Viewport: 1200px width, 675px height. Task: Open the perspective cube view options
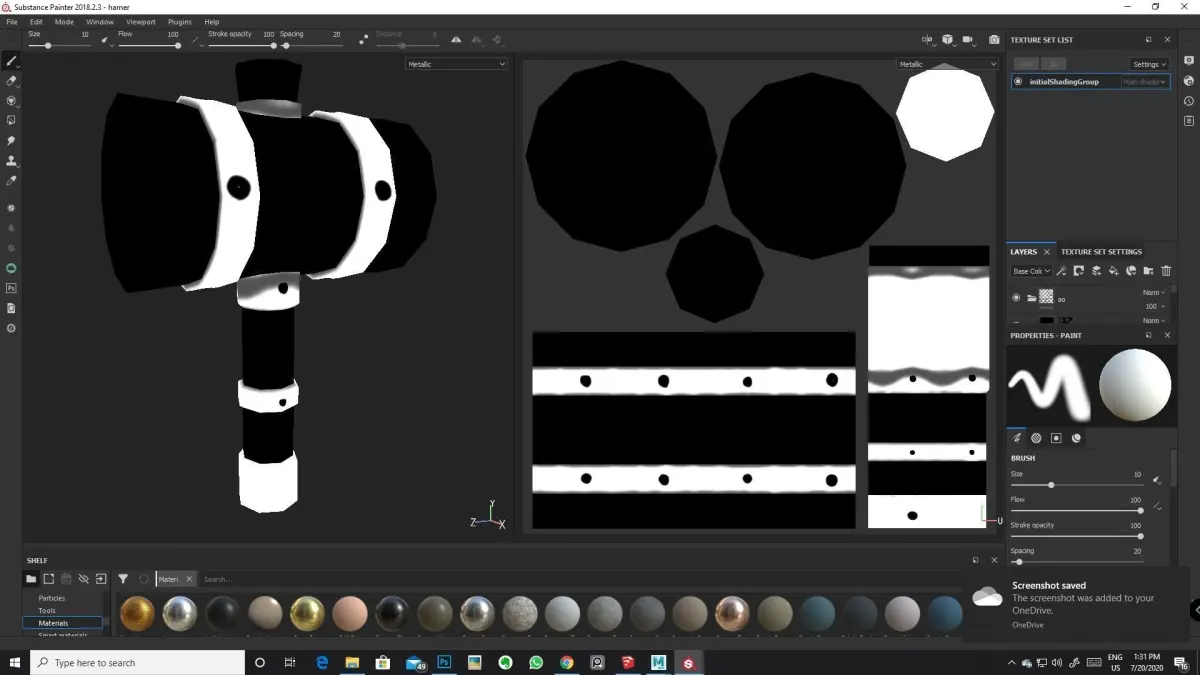click(947, 40)
